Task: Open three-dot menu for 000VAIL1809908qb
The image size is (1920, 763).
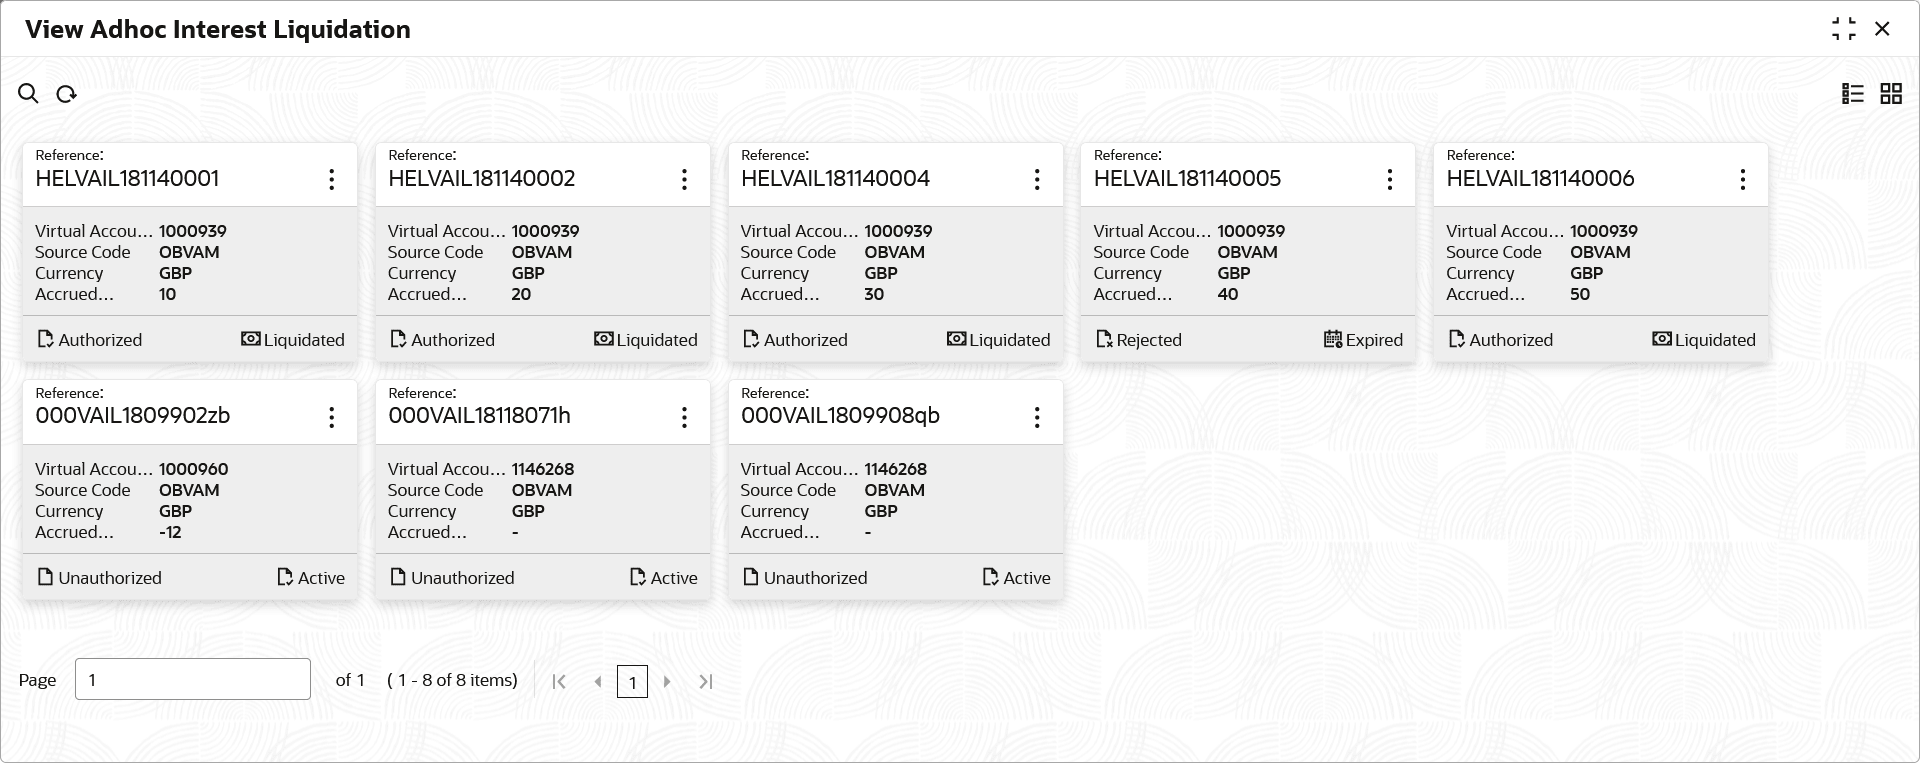Action: click(1037, 417)
